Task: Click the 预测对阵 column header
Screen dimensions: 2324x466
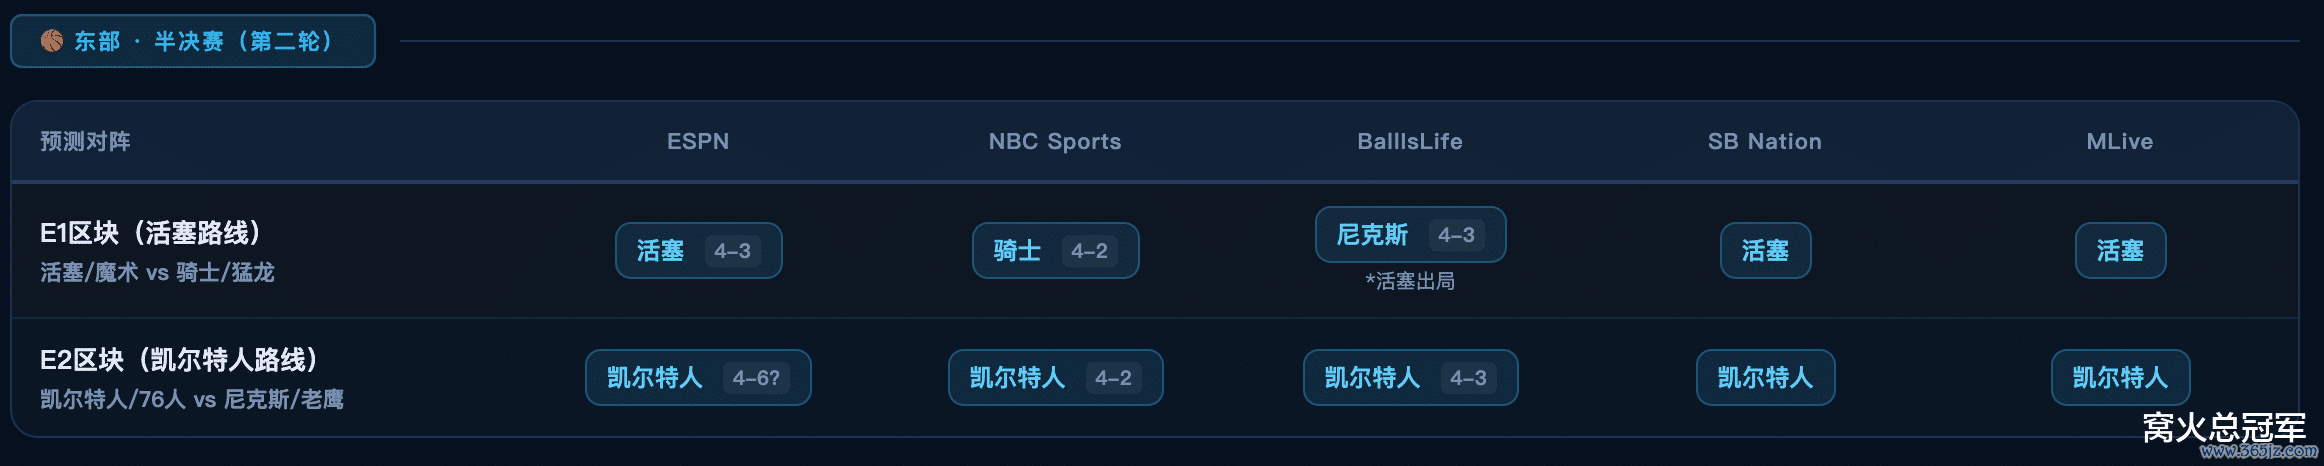Action: (85, 142)
